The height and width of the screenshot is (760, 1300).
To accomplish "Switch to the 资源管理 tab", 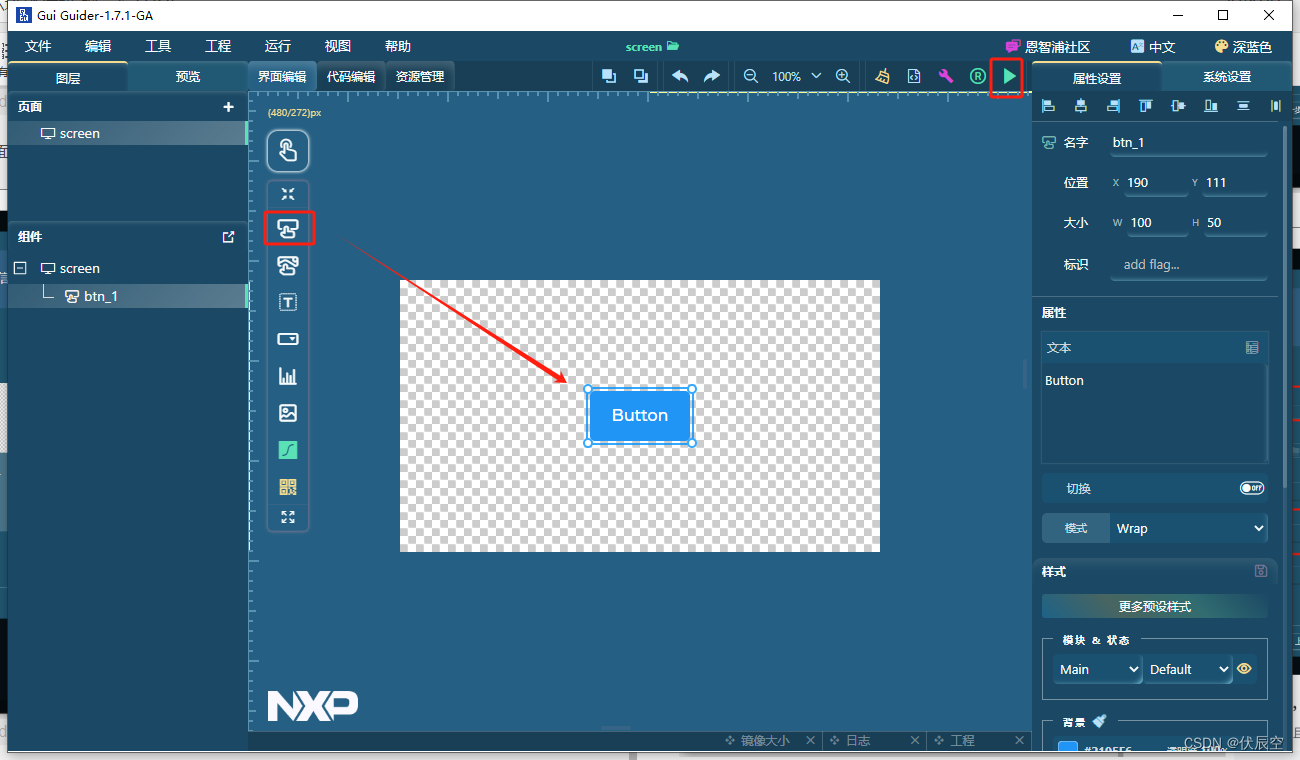I will pyautogui.click(x=420, y=77).
